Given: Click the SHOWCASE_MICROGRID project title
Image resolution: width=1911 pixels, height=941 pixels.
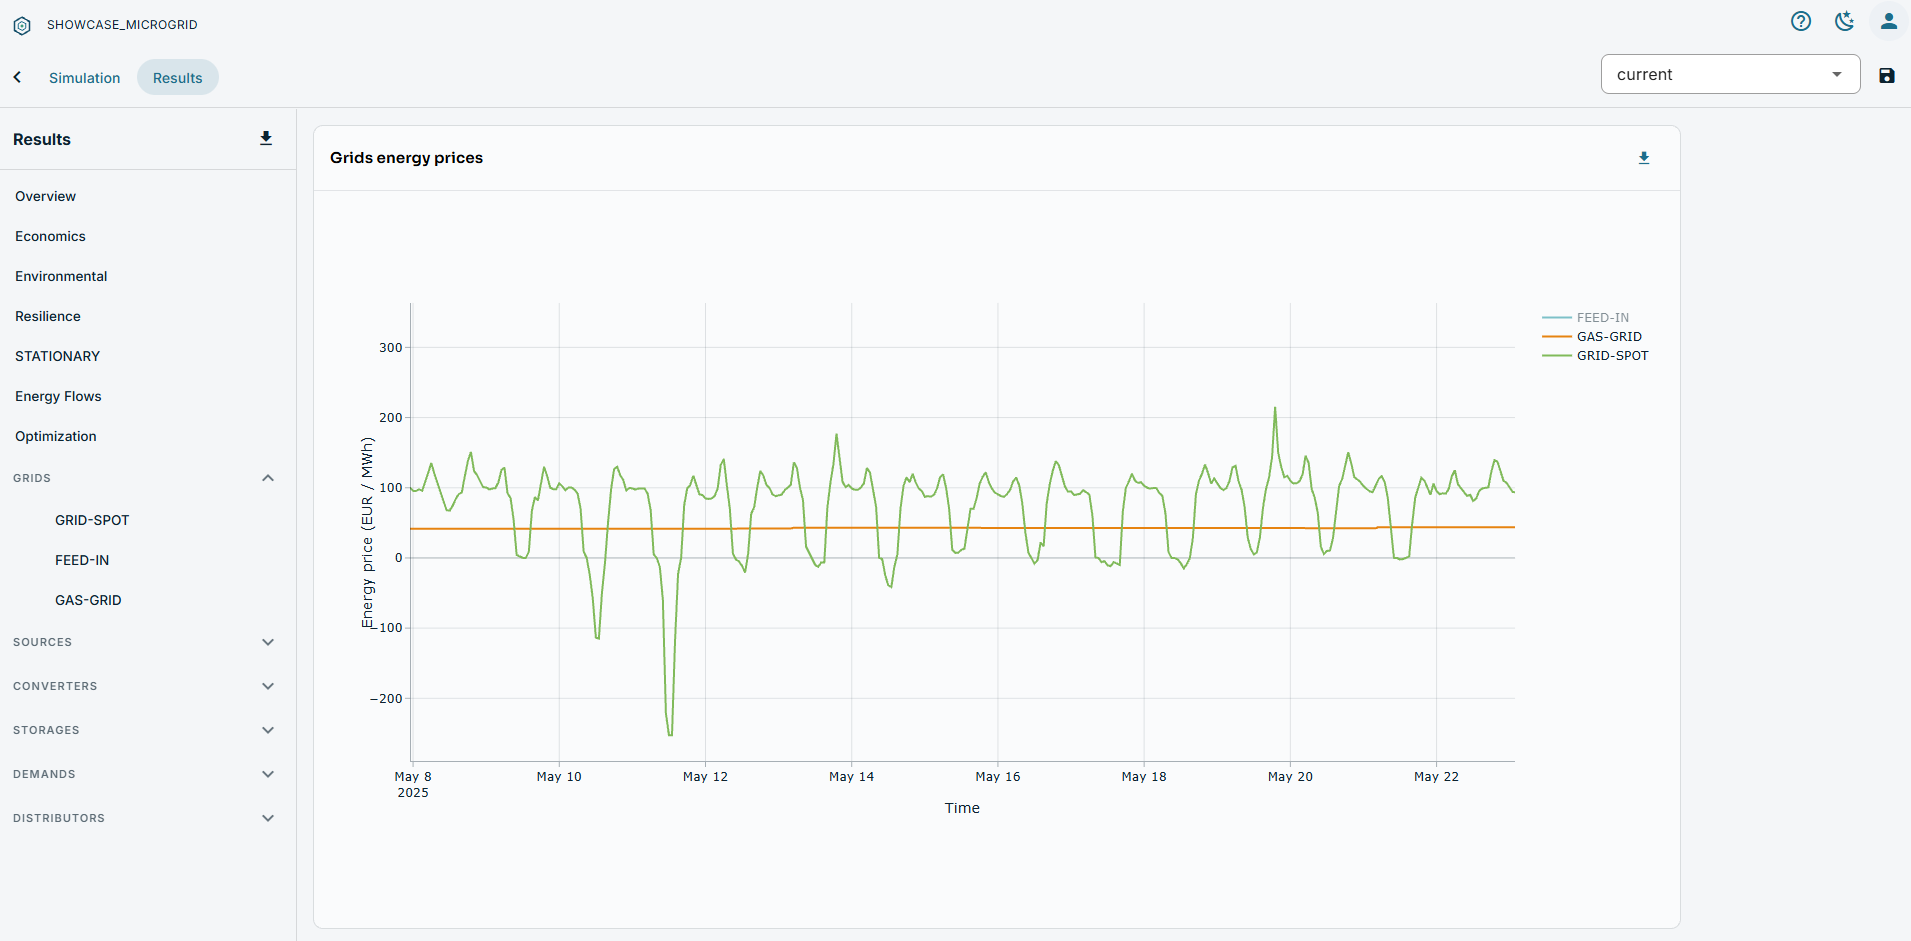Looking at the screenshot, I should click(x=122, y=25).
